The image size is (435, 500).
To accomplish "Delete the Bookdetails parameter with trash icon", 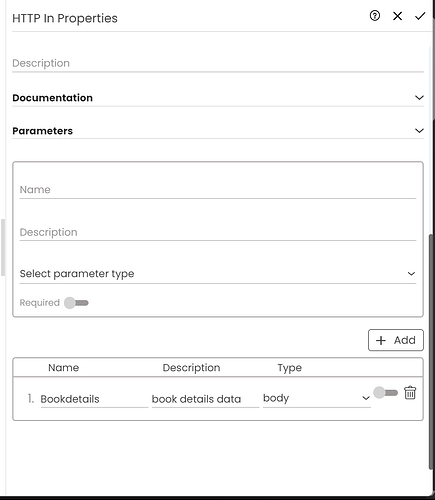I will point(410,393).
